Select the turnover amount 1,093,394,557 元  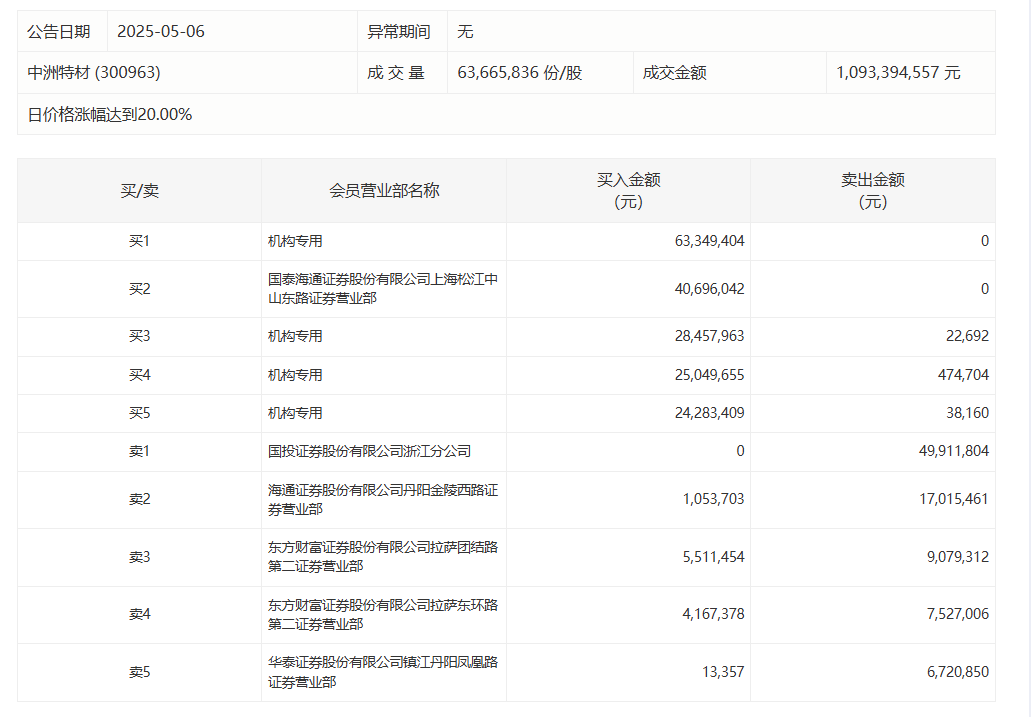(x=898, y=73)
